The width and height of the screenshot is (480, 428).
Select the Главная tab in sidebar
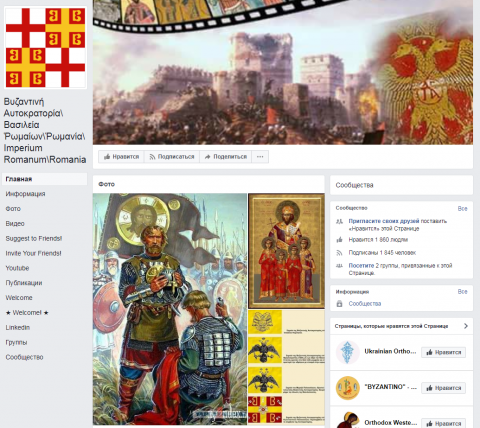point(45,179)
